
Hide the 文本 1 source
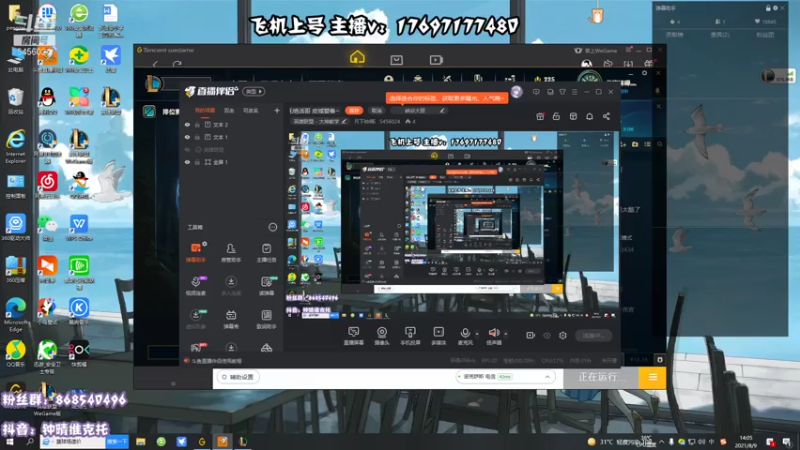187,137
